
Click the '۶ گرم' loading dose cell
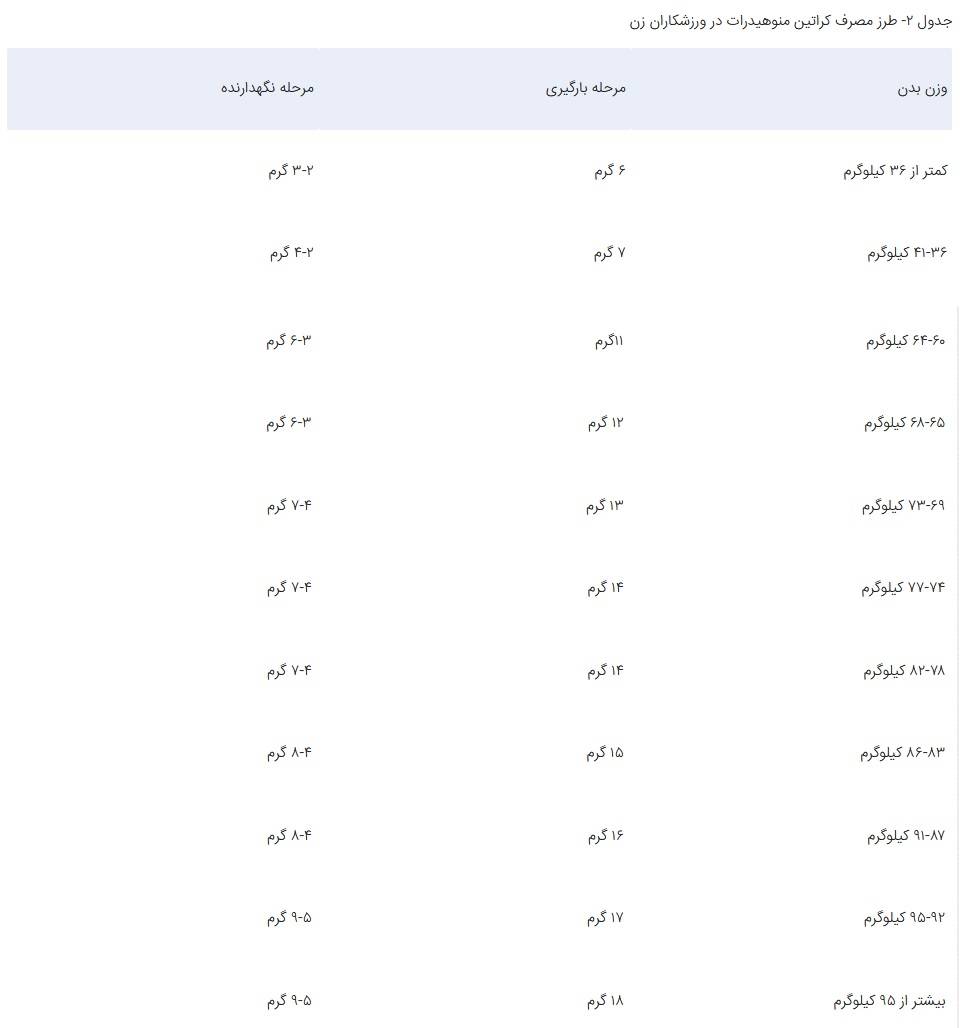pyautogui.click(x=610, y=171)
